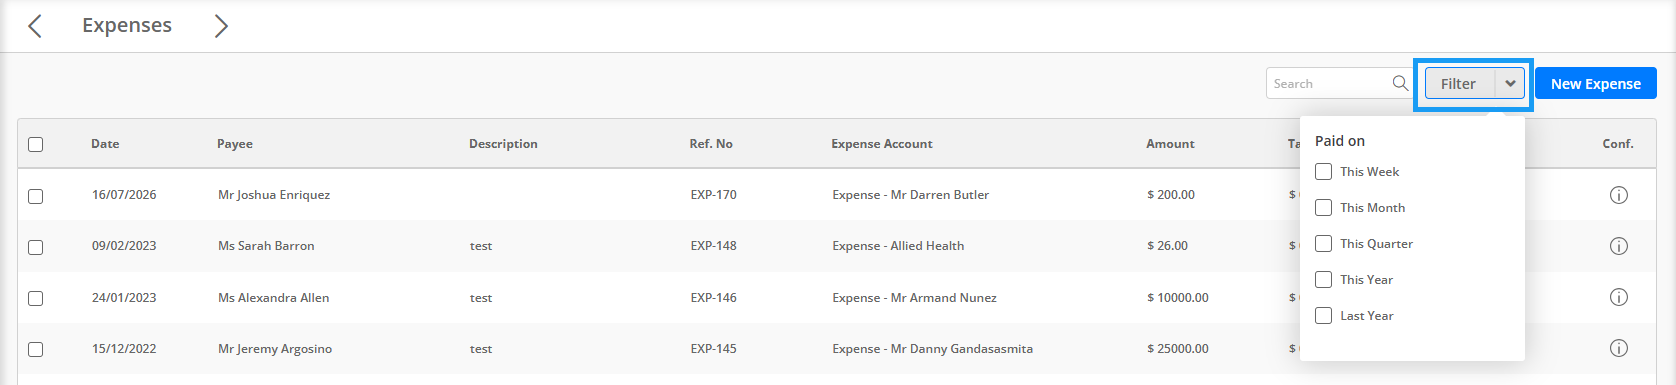Image resolution: width=1676 pixels, height=385 pixels.
Task: Open info icon for EXP-170 row
Action: pyautogui.click(x=1618, y=195)
